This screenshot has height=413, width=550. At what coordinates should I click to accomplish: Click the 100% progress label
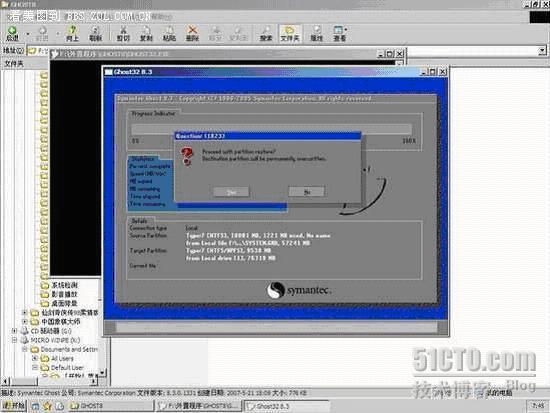[x=409, y=141]
